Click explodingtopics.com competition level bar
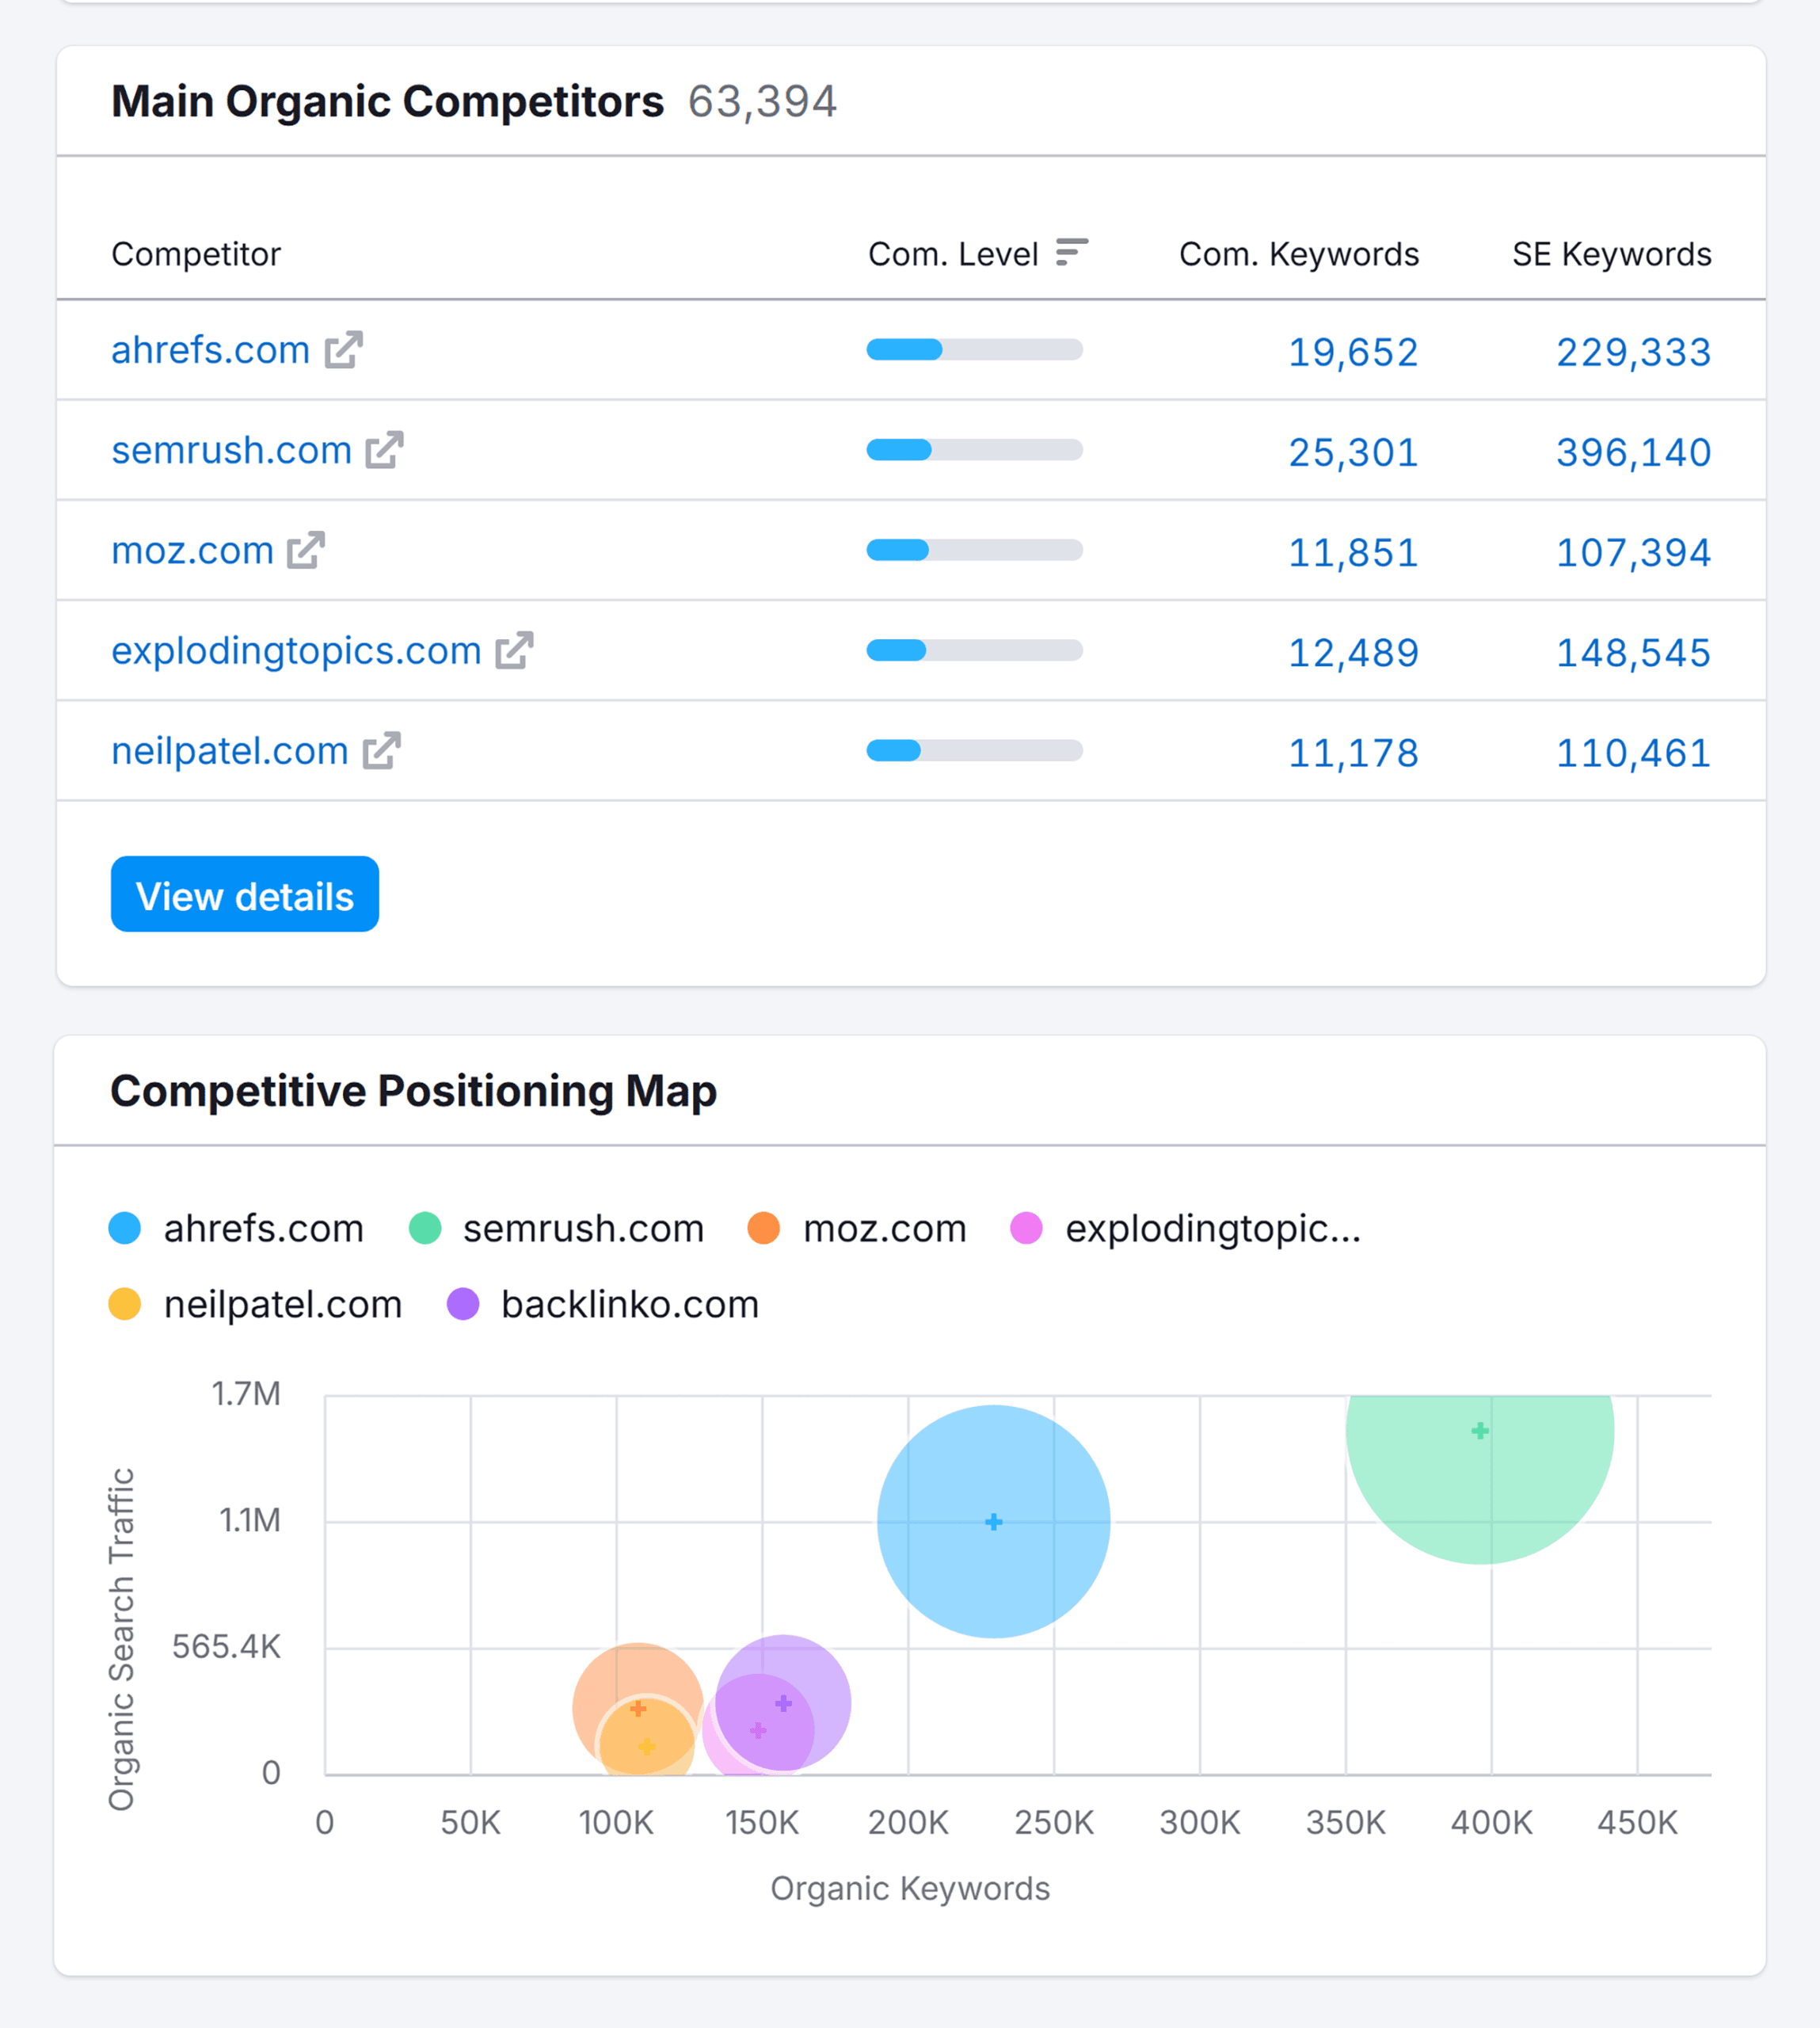1820x2028 pixels. tap(975, 650)
